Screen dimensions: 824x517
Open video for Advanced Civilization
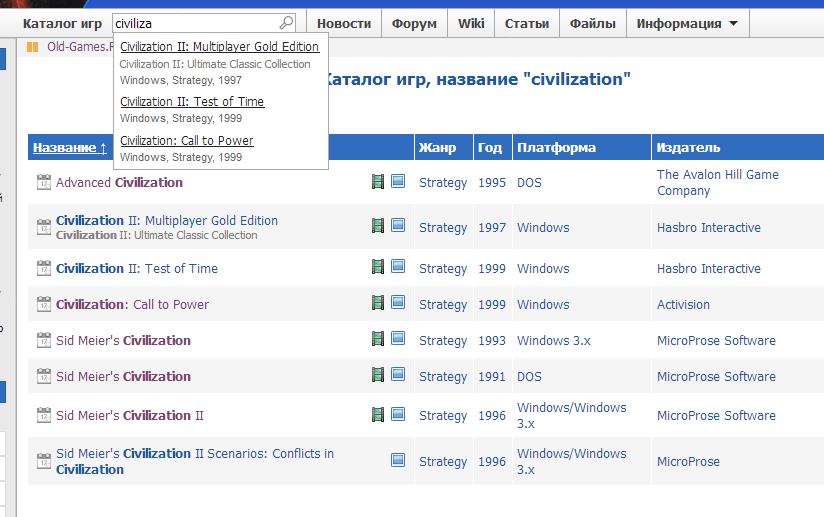point(378,182)
